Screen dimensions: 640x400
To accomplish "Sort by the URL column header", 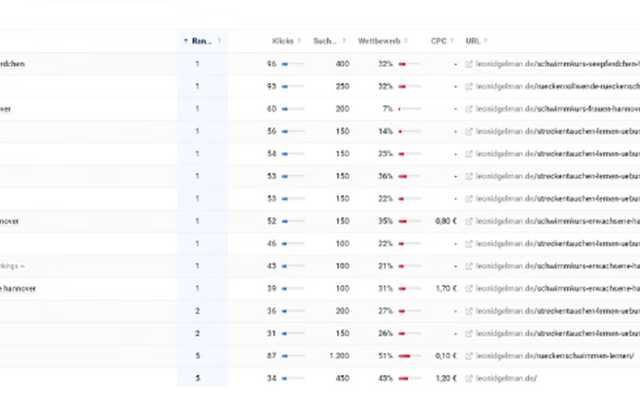I will pos(473,41).
